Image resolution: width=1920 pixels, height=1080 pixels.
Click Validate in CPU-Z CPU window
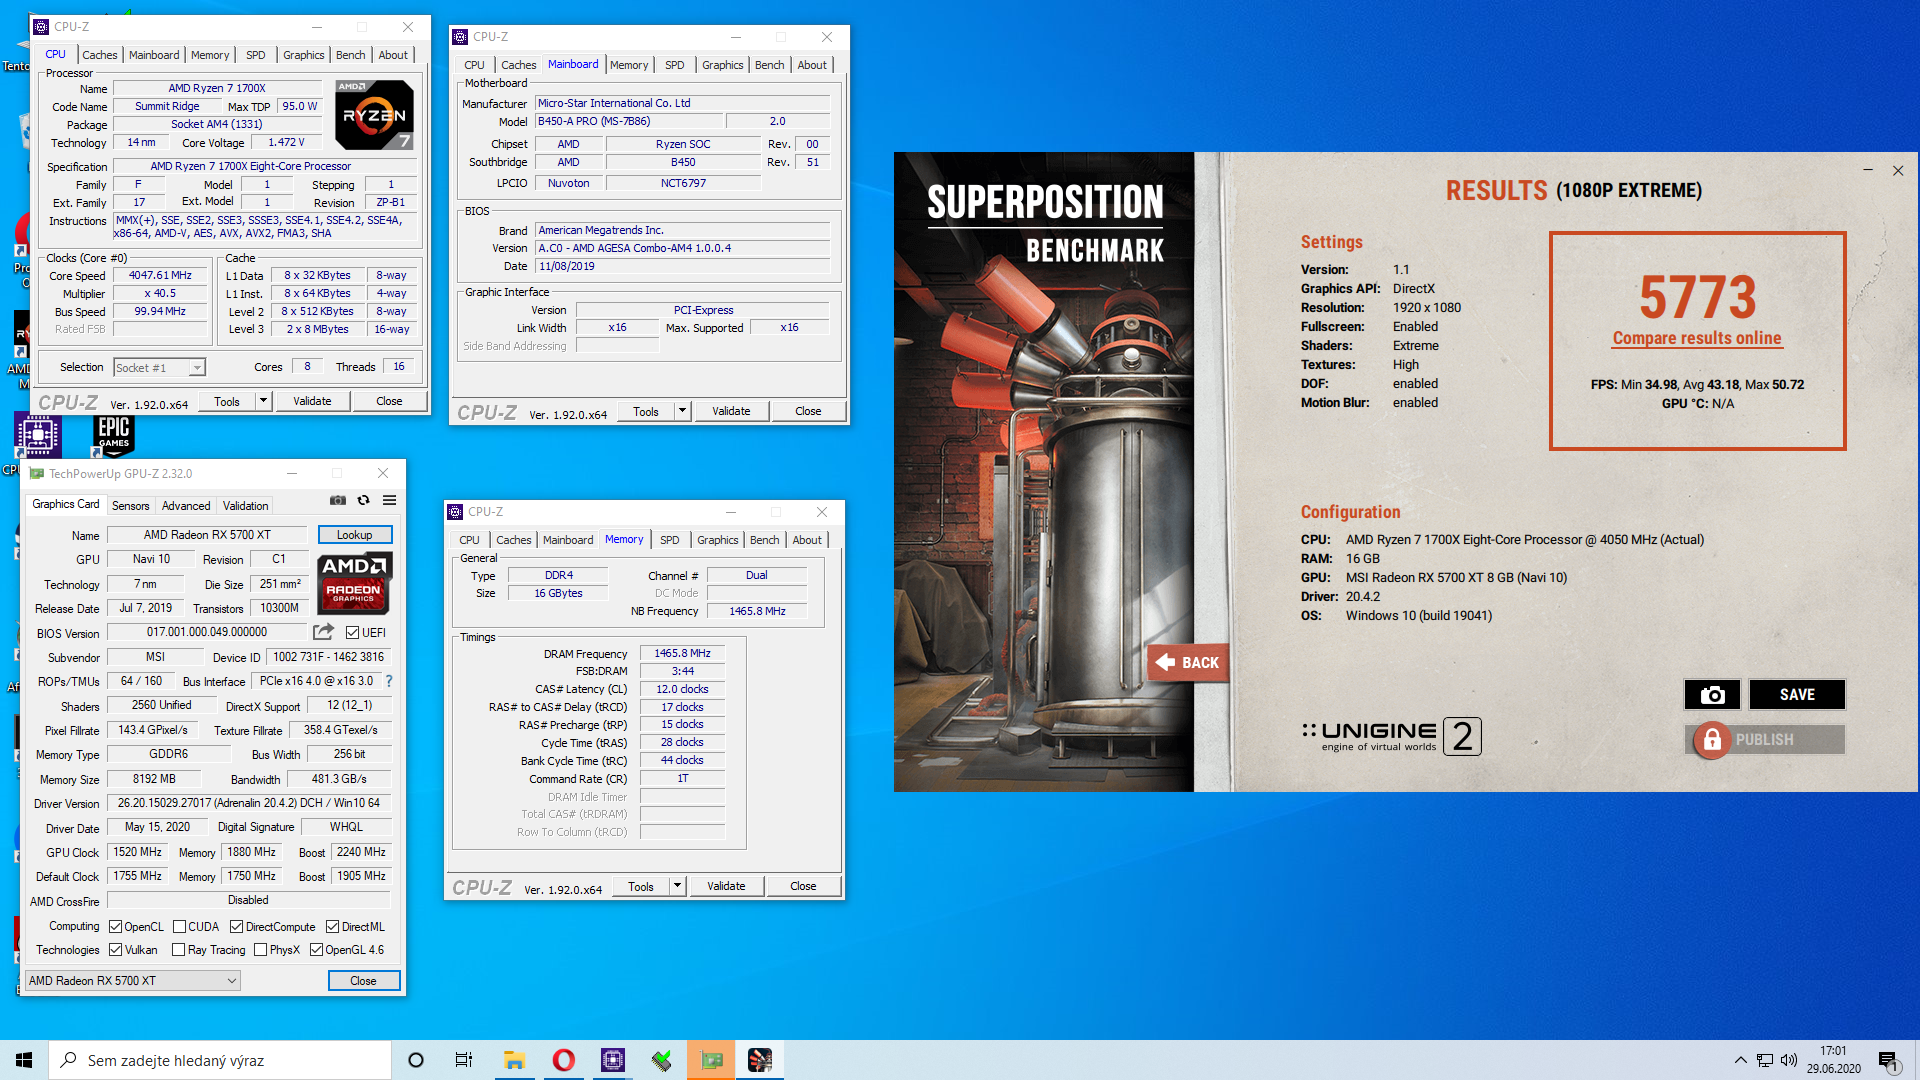[x=312, y=401]
